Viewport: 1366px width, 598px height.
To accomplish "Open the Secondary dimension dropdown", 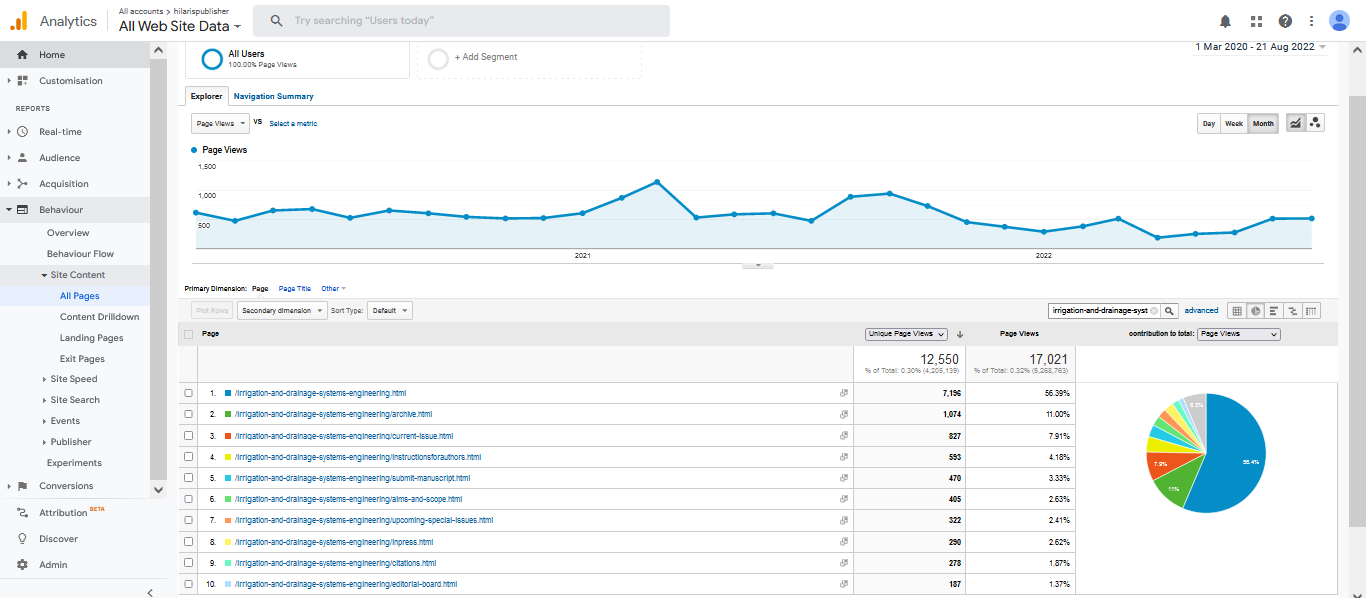I will pos(282,311).
